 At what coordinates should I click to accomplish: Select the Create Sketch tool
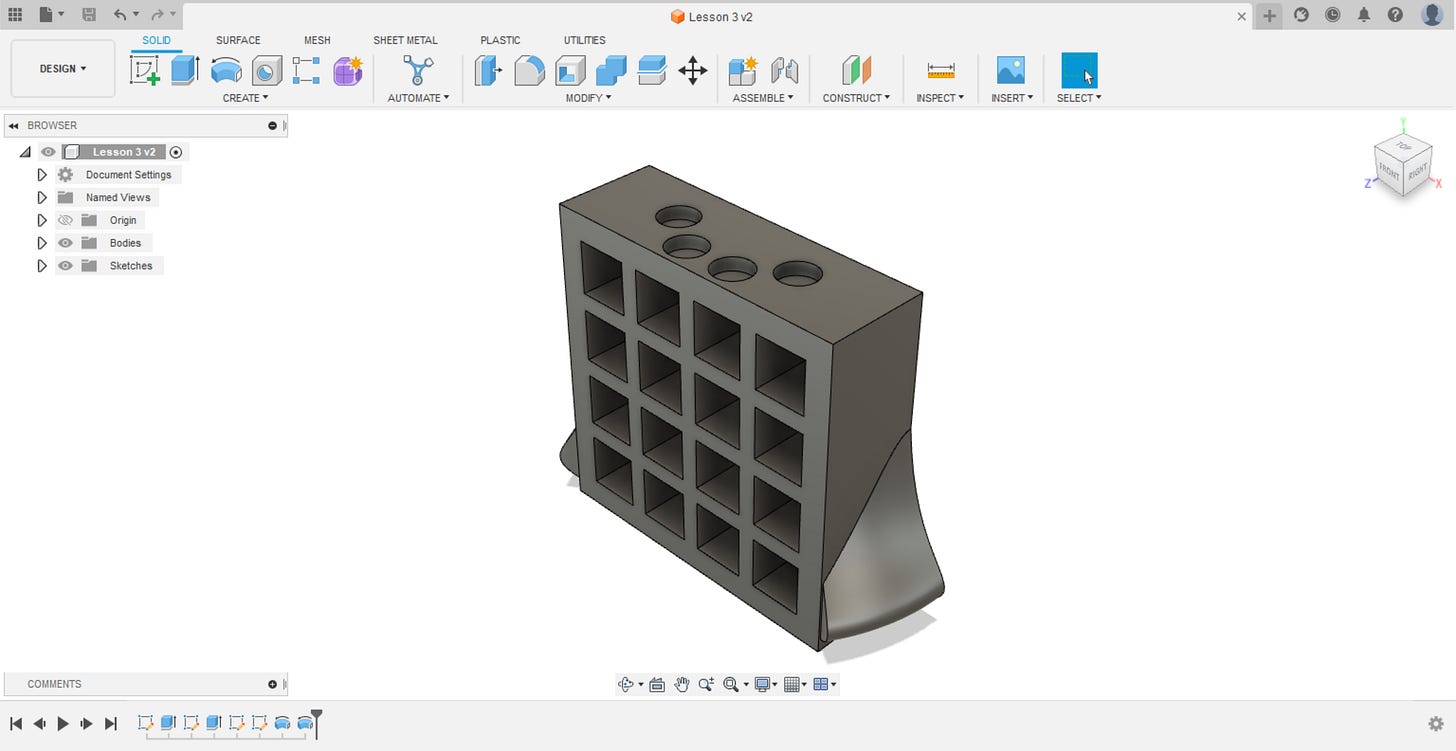[x=145, y=70]
